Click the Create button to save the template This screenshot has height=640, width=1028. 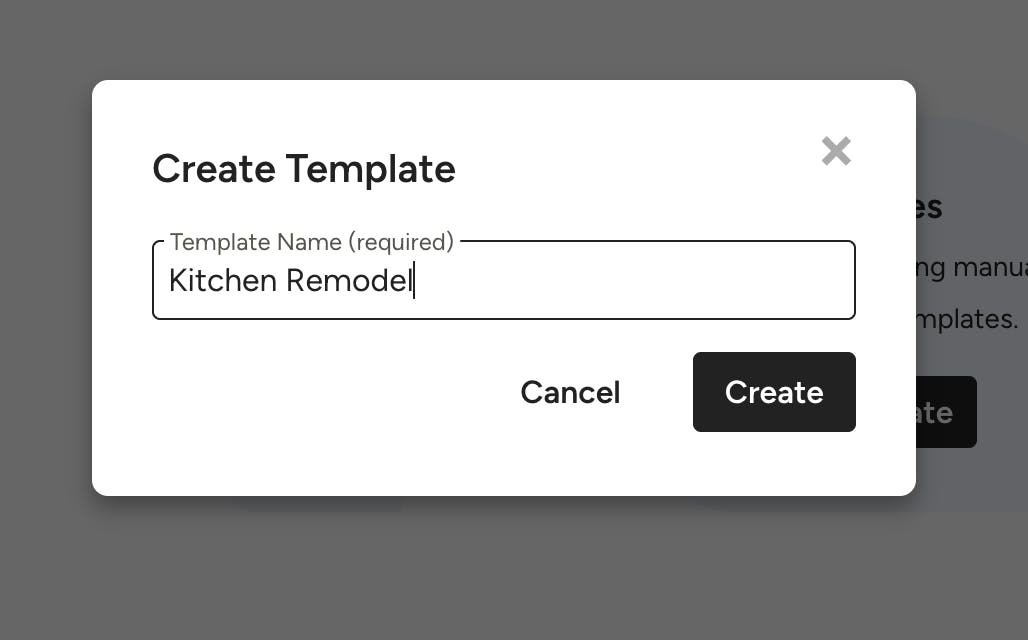(774, 392)
